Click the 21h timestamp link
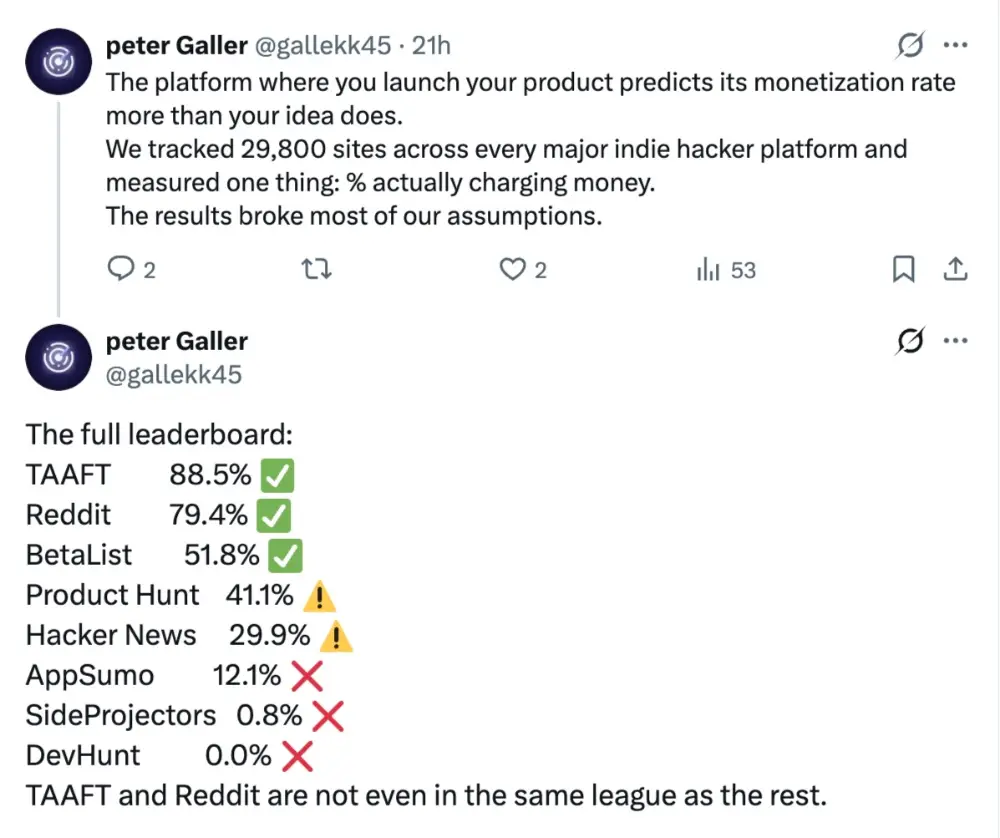This screenshot has height=838, width=1000. [x=433, y=45]
